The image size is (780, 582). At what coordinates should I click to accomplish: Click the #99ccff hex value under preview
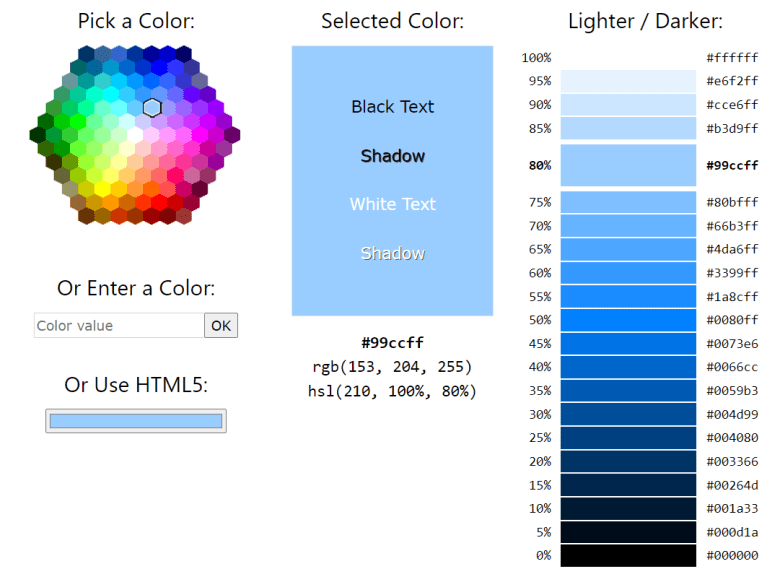coord(392,343)
